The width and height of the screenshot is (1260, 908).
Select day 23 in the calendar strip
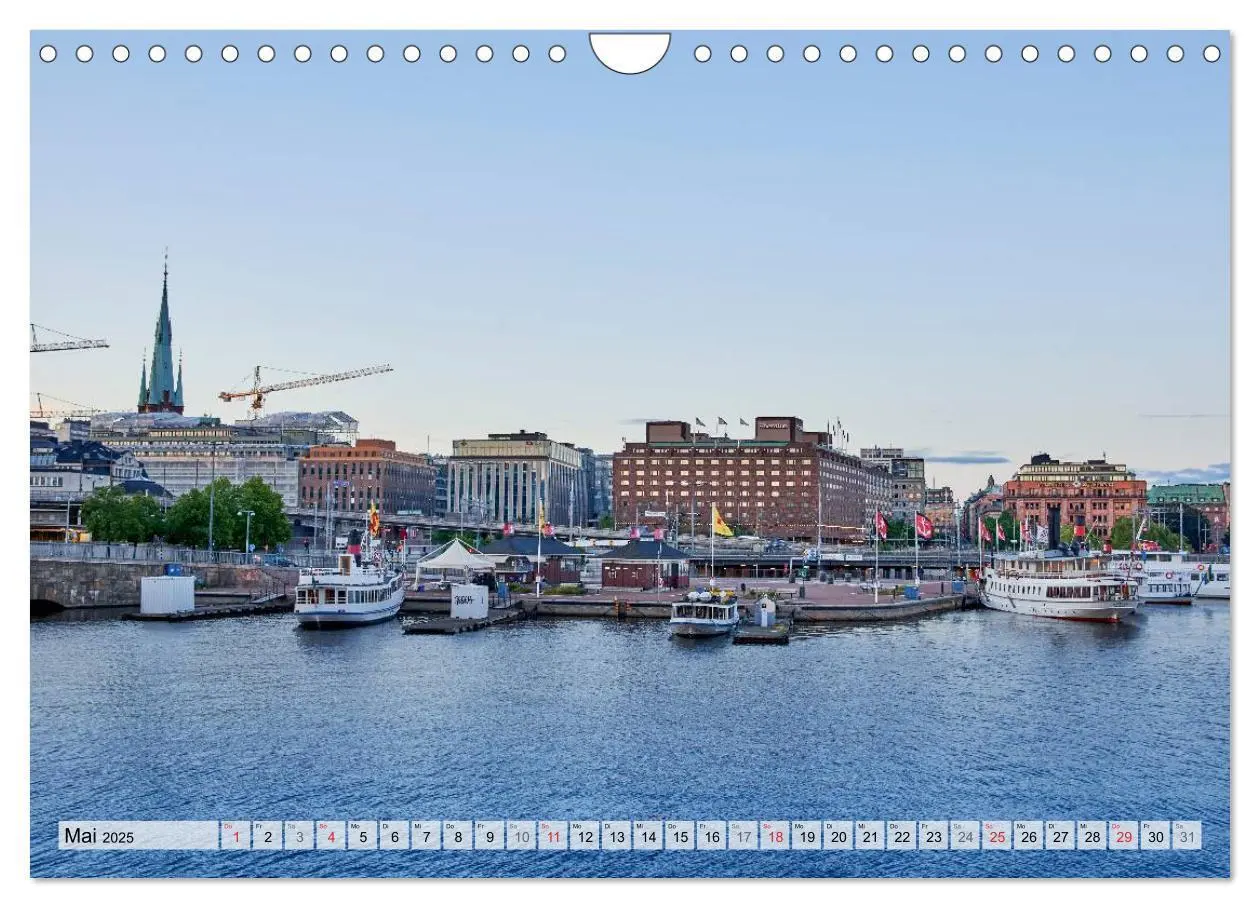click(934, 836)
